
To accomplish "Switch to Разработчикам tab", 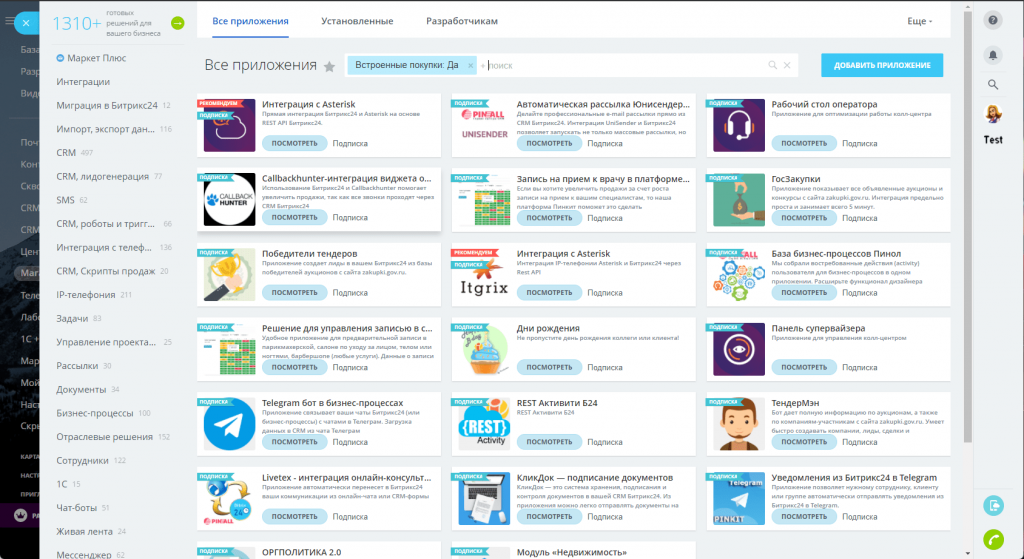I will coord(462,21).
